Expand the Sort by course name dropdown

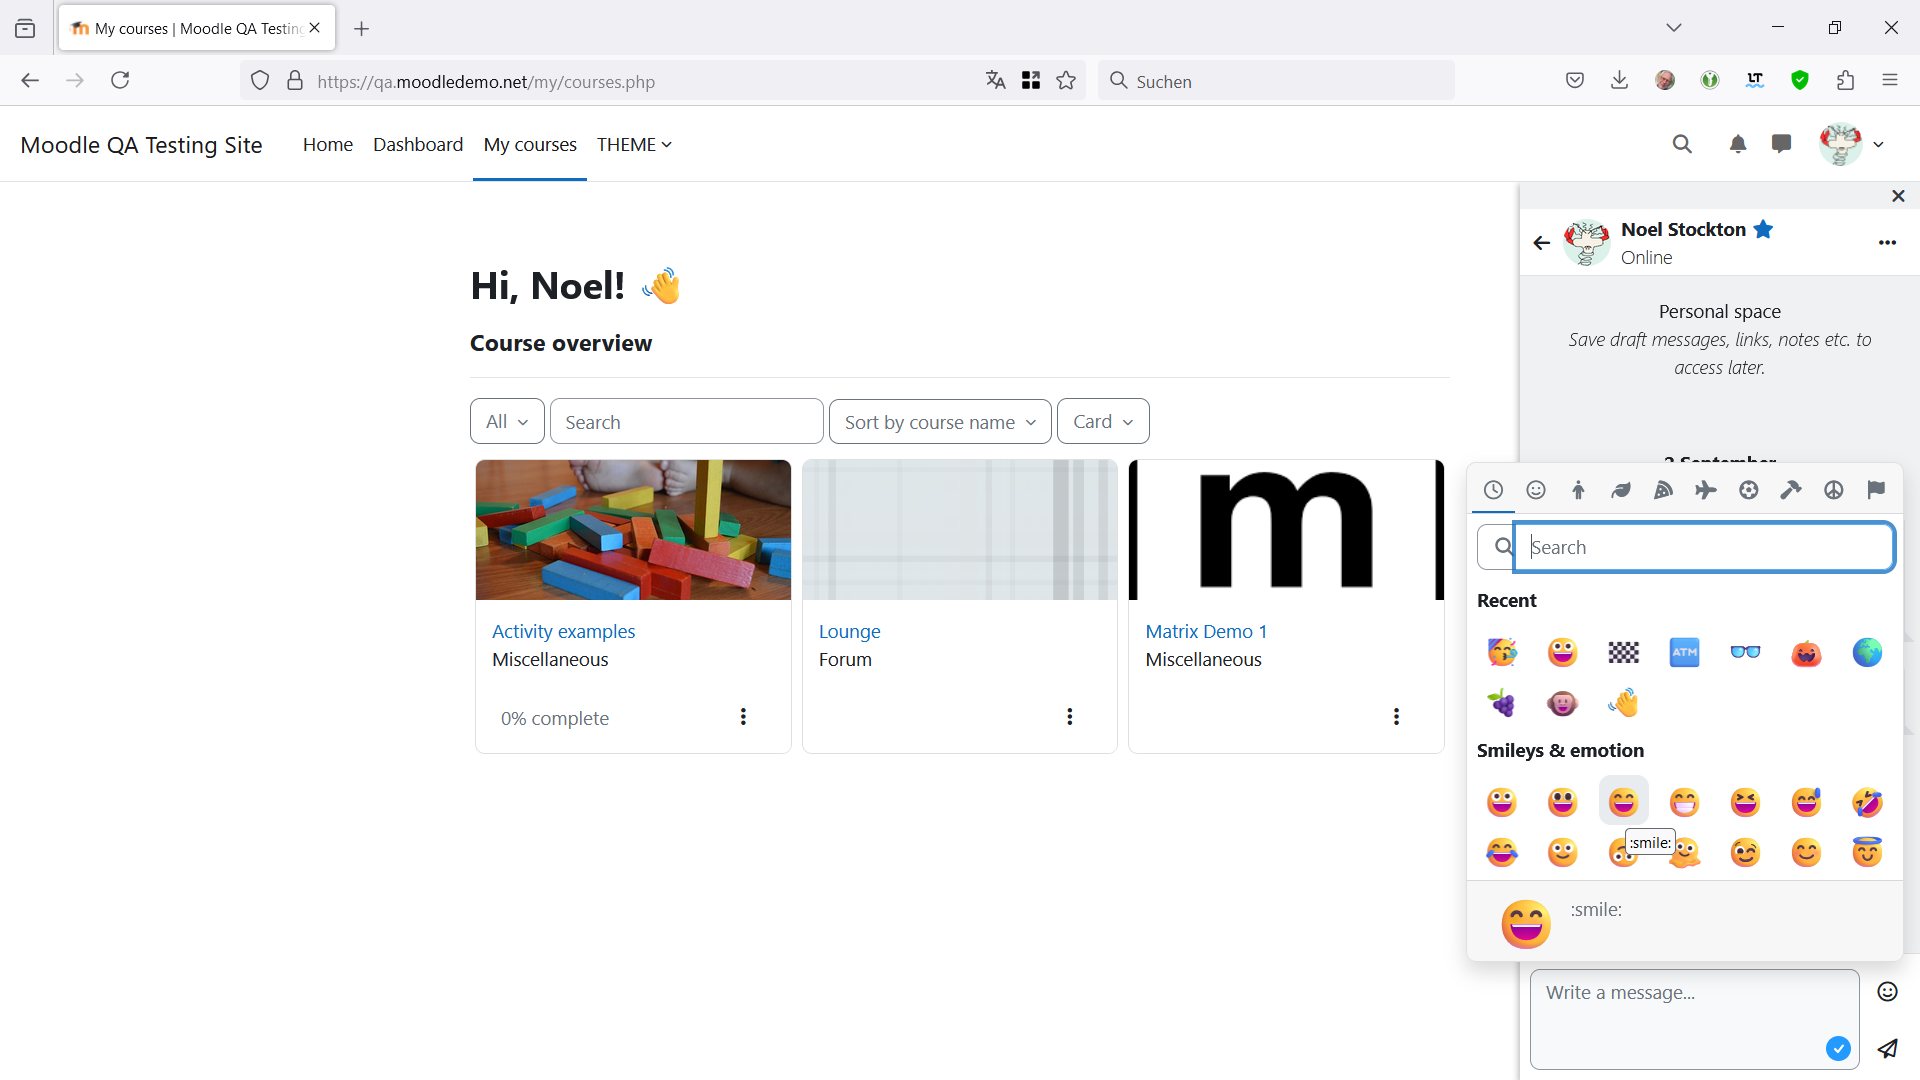coord(940,421)
